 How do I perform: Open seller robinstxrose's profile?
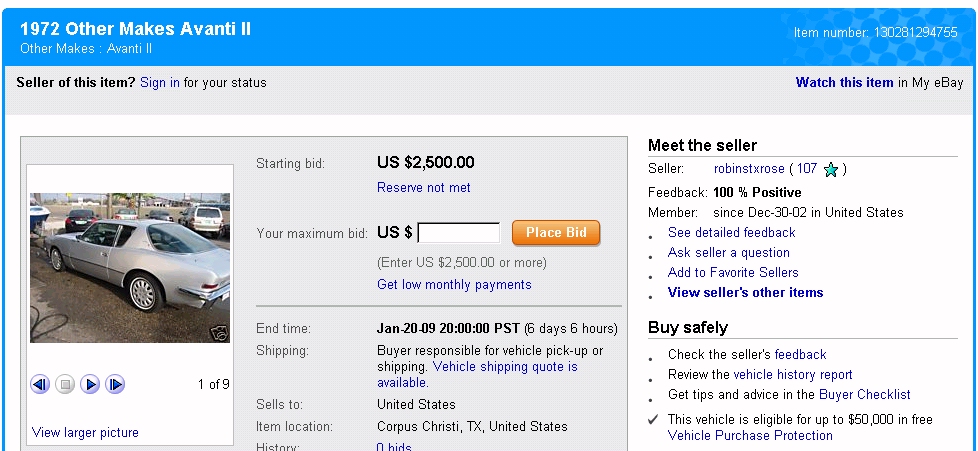point(749,169)
